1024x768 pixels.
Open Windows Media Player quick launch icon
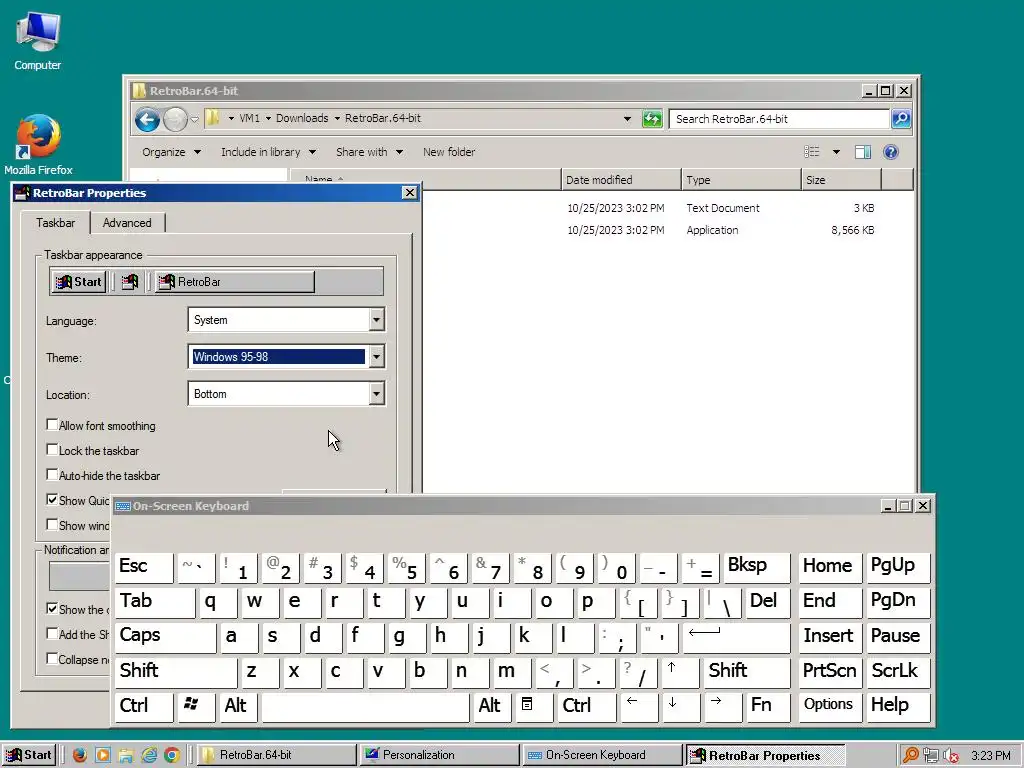coord(103,755)
